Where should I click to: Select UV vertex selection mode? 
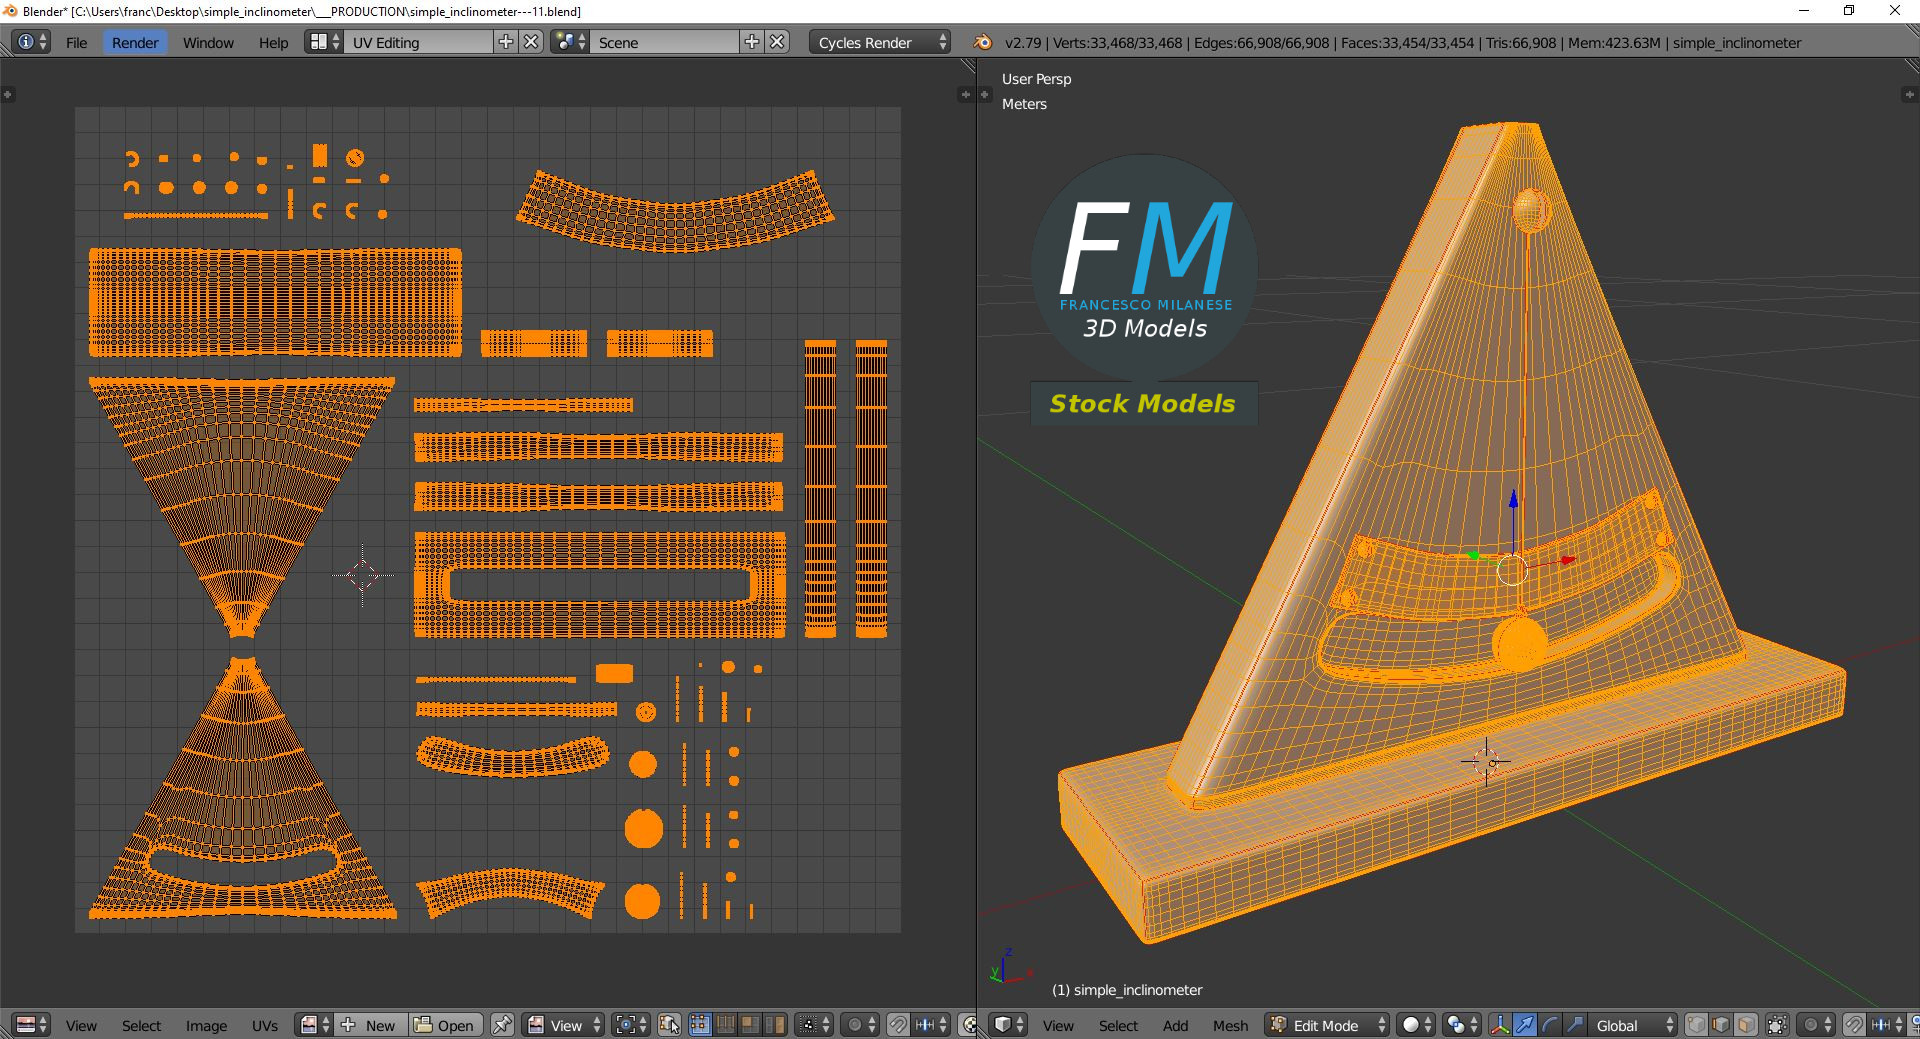point(700,1025)
